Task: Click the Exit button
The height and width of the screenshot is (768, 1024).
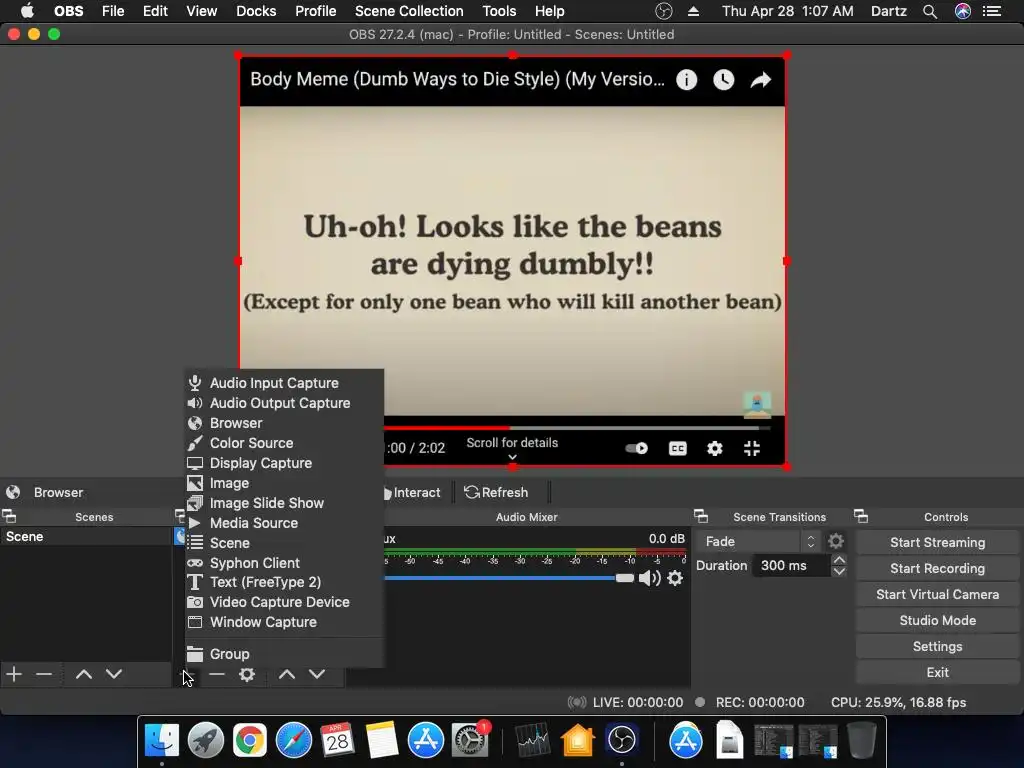Action: click(x=937, y=673)
